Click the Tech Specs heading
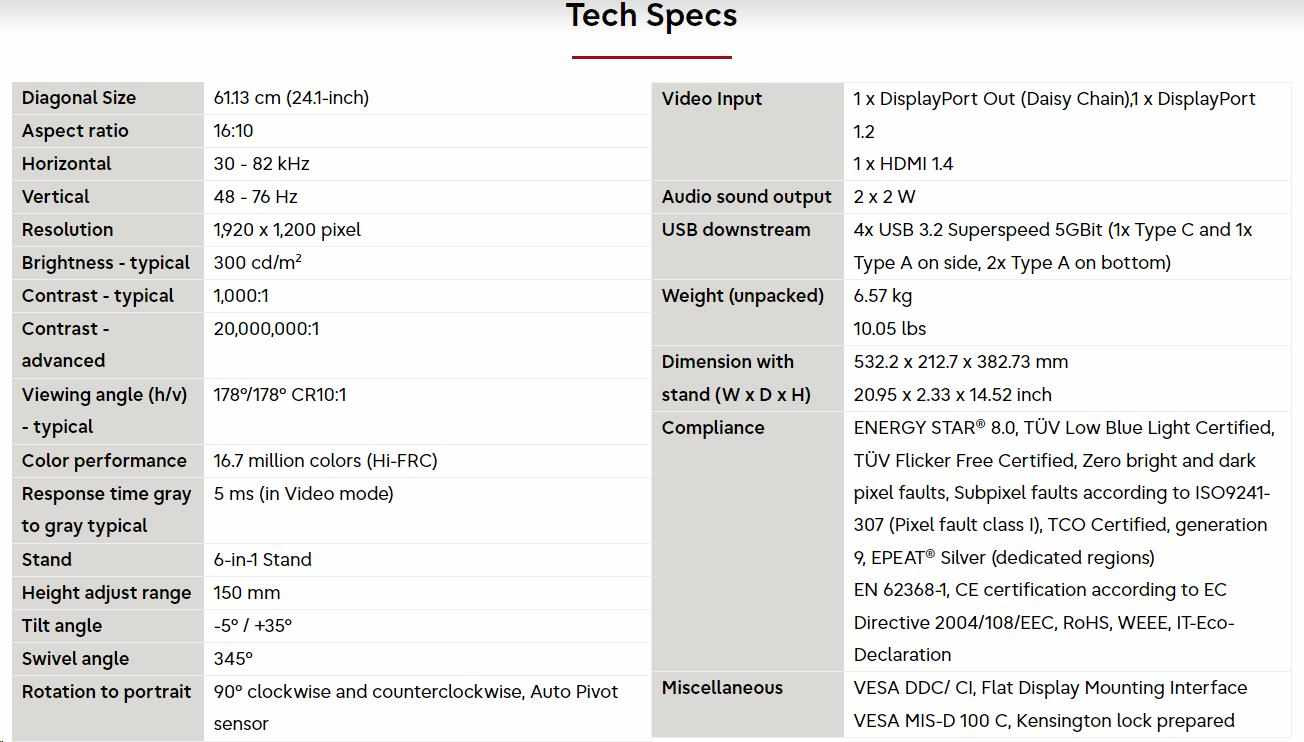The width and height of the screenshot is (1304, 742). [x=651, y=16]
